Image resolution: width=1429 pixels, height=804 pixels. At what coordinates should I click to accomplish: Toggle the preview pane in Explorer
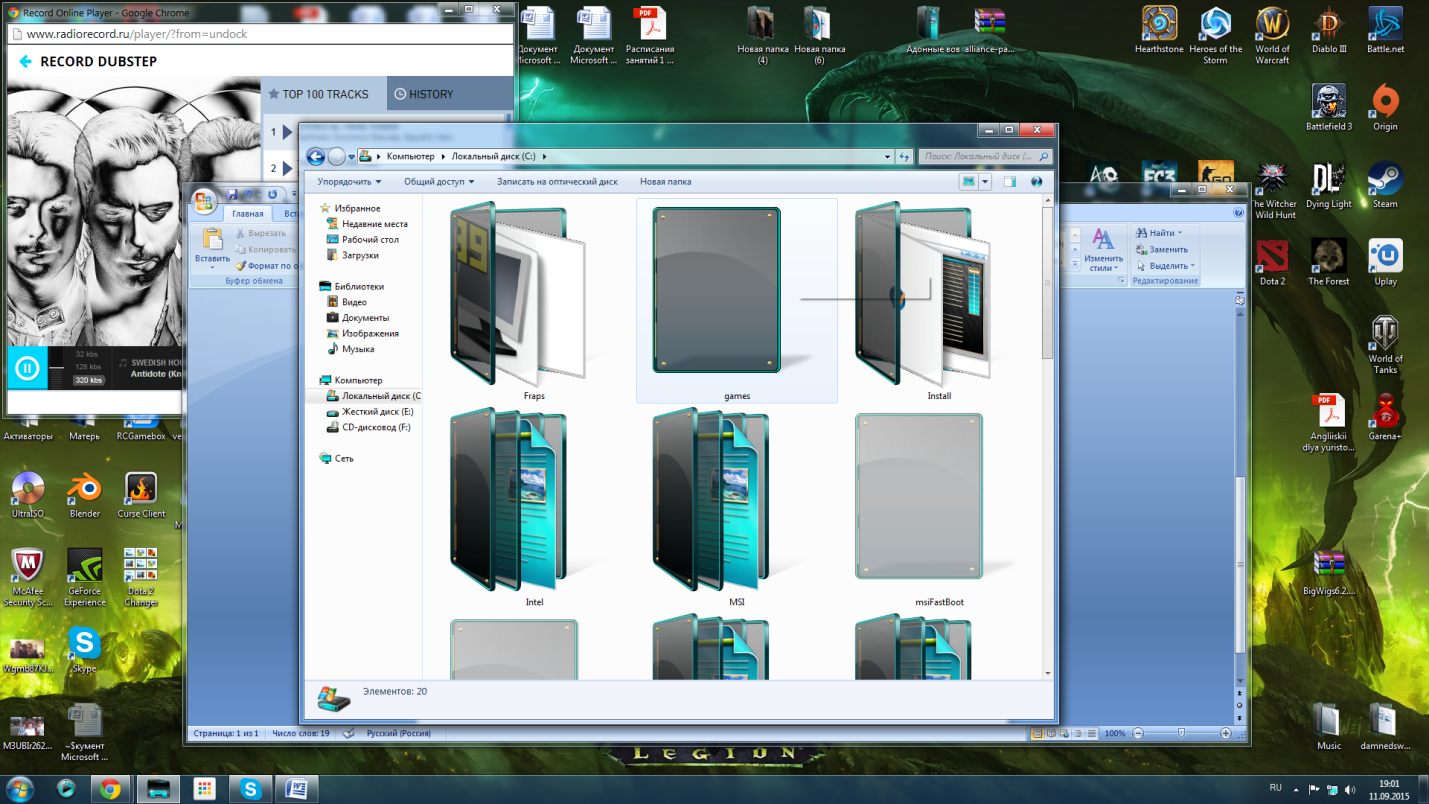pos(1010,182)
